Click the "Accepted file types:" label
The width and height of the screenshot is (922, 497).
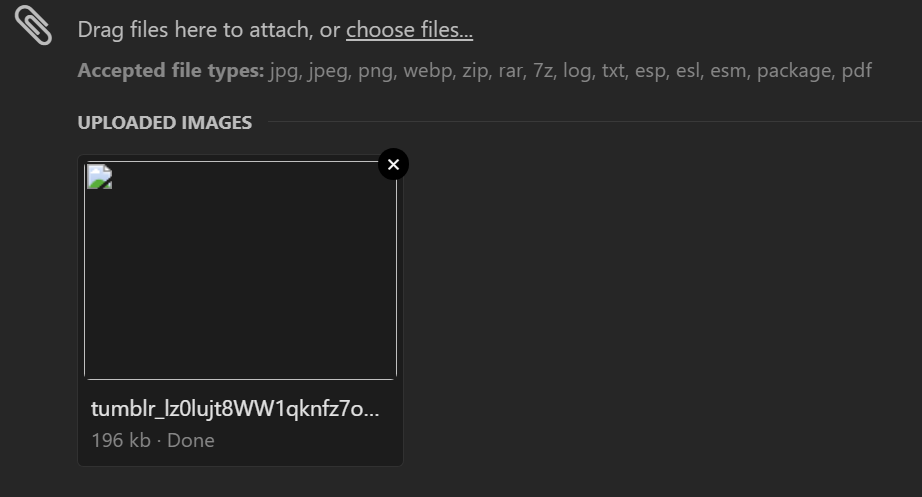[x=171, y=71]
